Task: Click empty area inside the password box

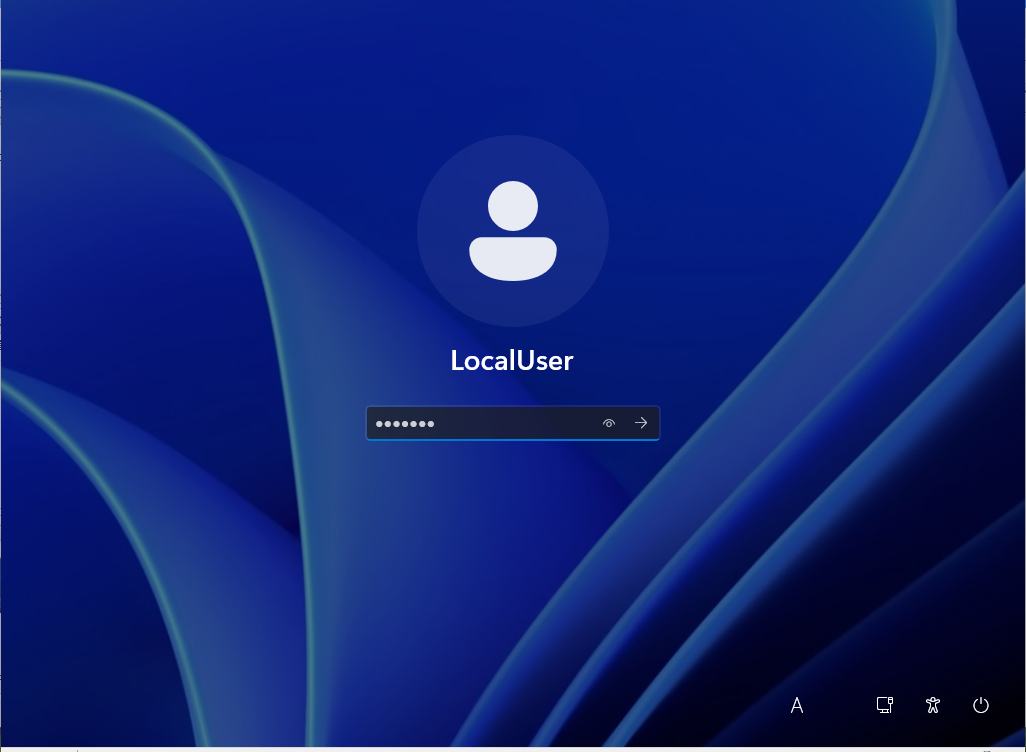Action: 517,423
